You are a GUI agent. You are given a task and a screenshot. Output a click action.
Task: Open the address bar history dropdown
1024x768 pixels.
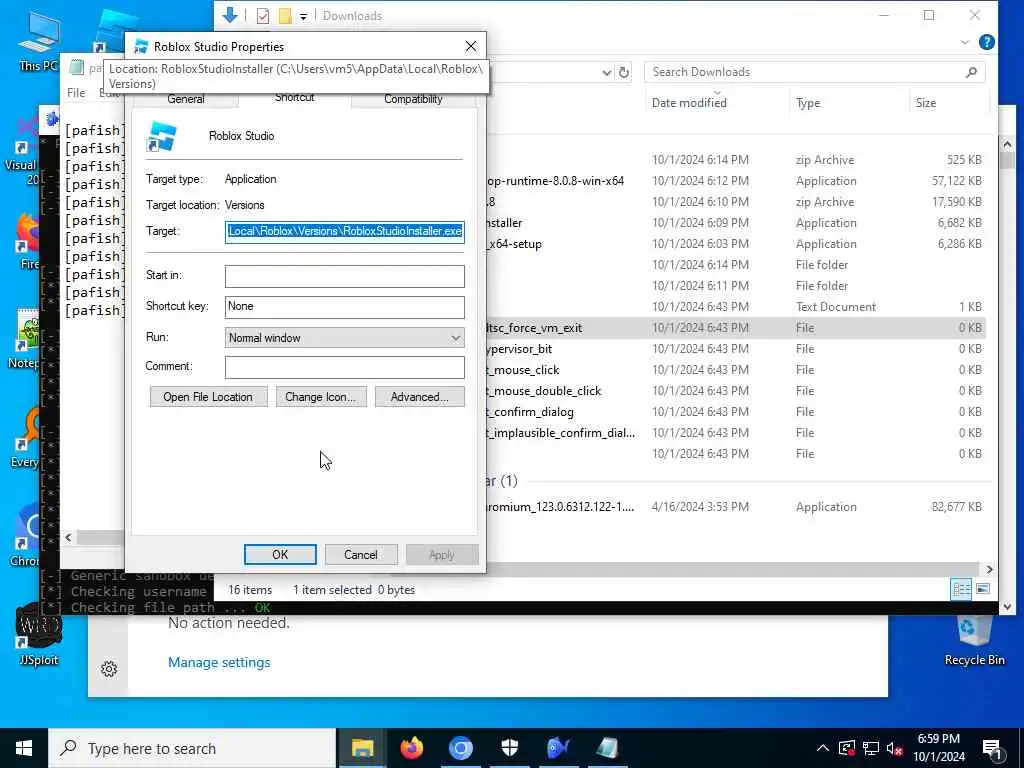tap(607, 72)
